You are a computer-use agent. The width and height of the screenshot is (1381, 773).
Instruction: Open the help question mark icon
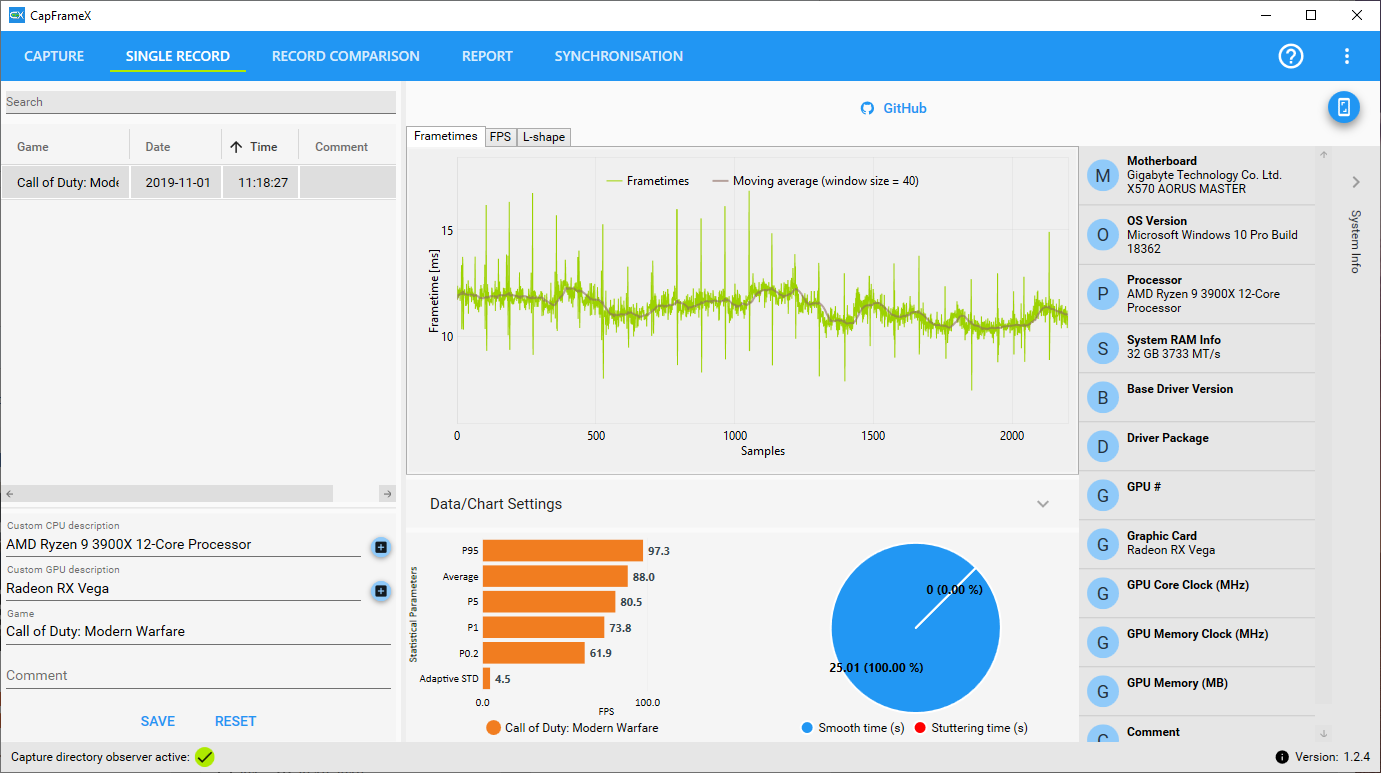click(1291, 56)
